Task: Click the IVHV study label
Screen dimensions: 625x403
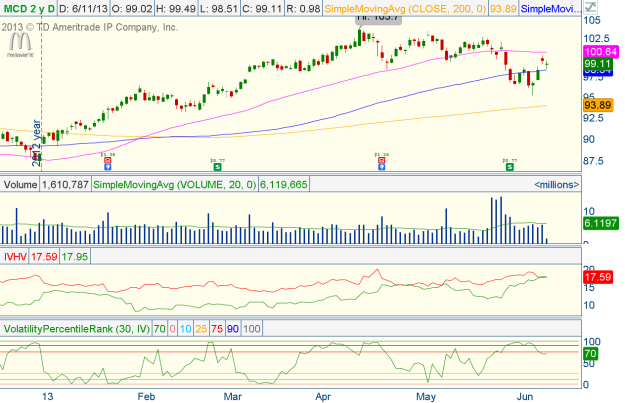Action: tap(15, 256)
